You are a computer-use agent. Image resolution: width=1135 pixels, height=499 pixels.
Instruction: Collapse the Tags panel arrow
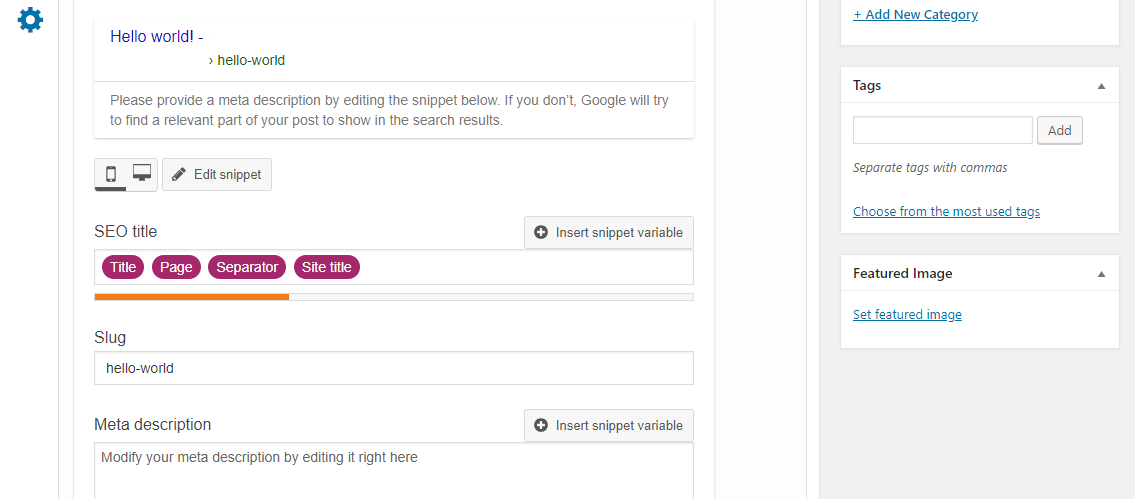(1101, 85)
